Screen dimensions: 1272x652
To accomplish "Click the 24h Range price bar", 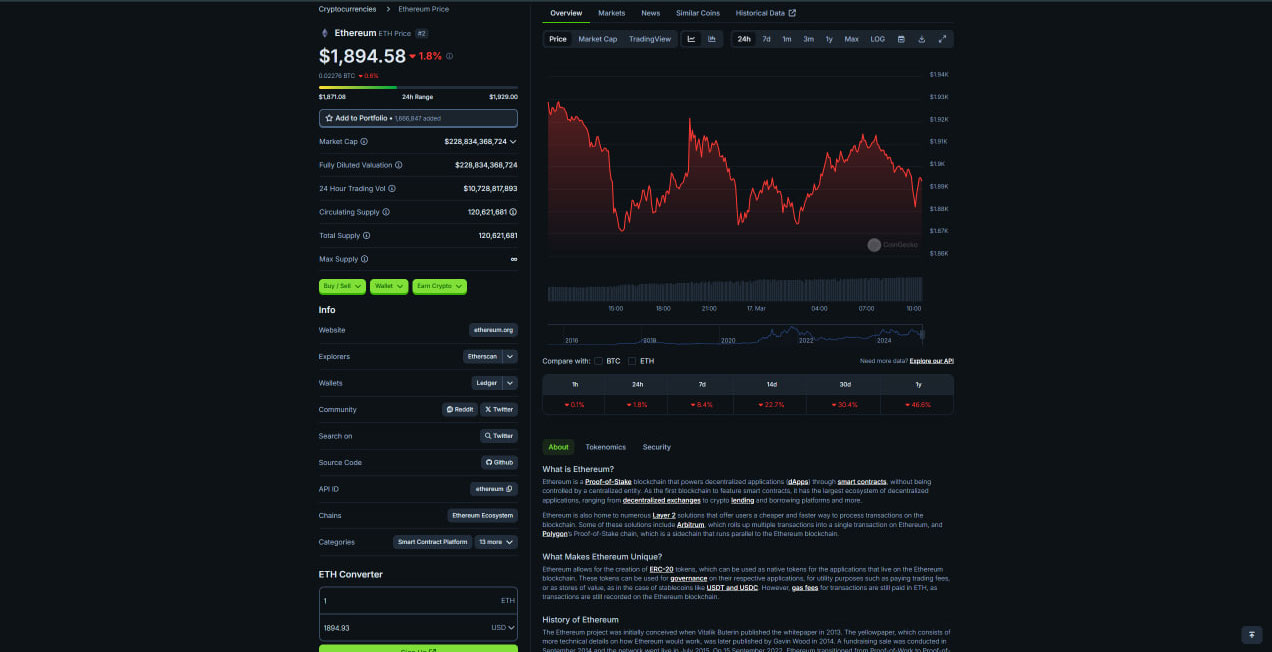I will tap(418, 88).
